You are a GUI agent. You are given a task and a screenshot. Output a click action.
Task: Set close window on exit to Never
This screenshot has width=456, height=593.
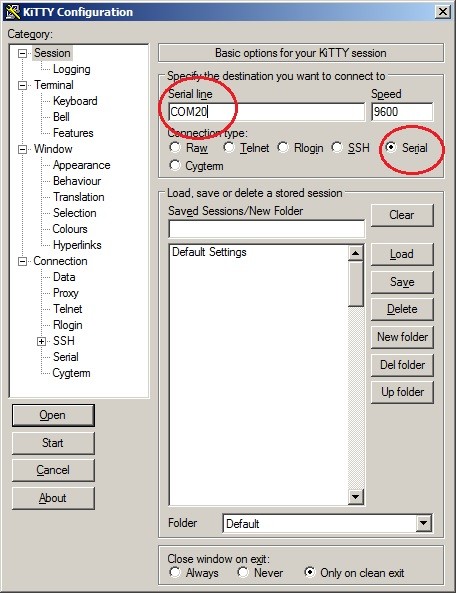[x=260, y=573]
